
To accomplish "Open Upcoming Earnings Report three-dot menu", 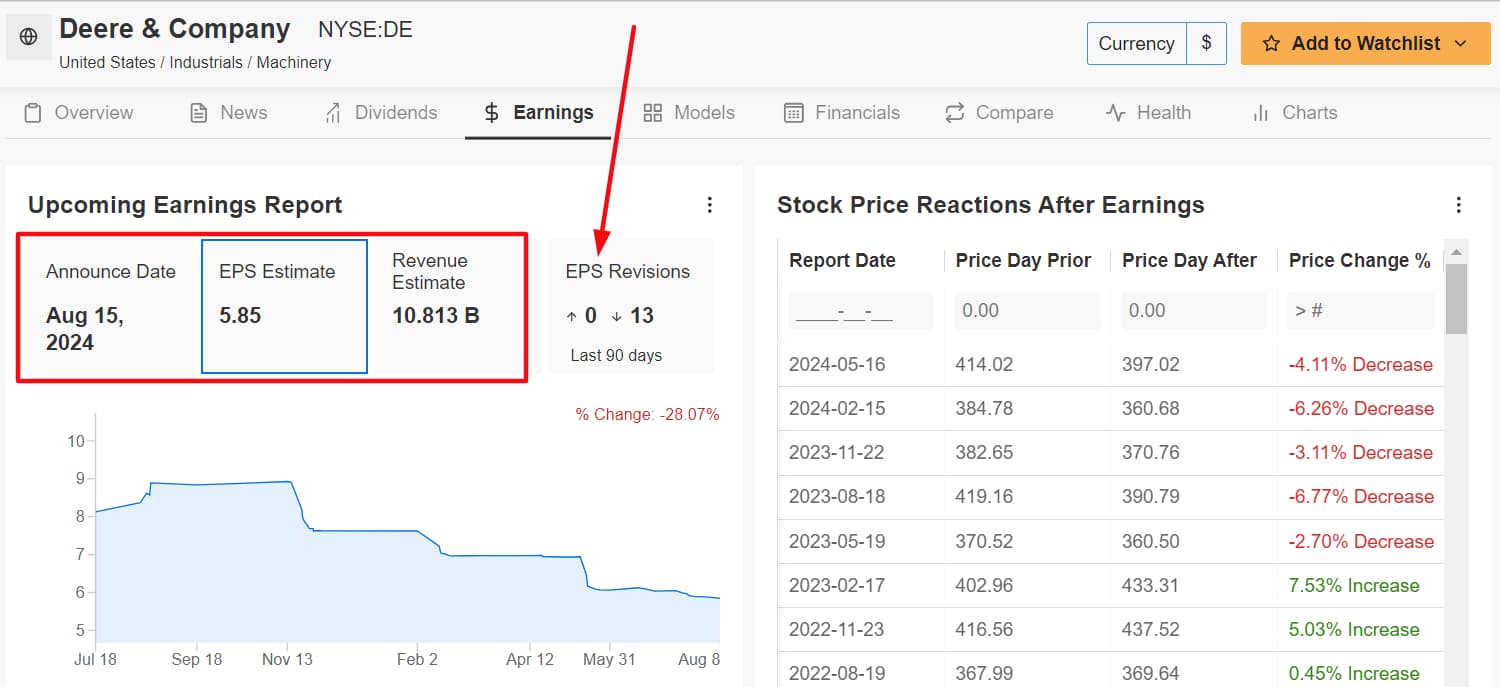I will 710,205.
